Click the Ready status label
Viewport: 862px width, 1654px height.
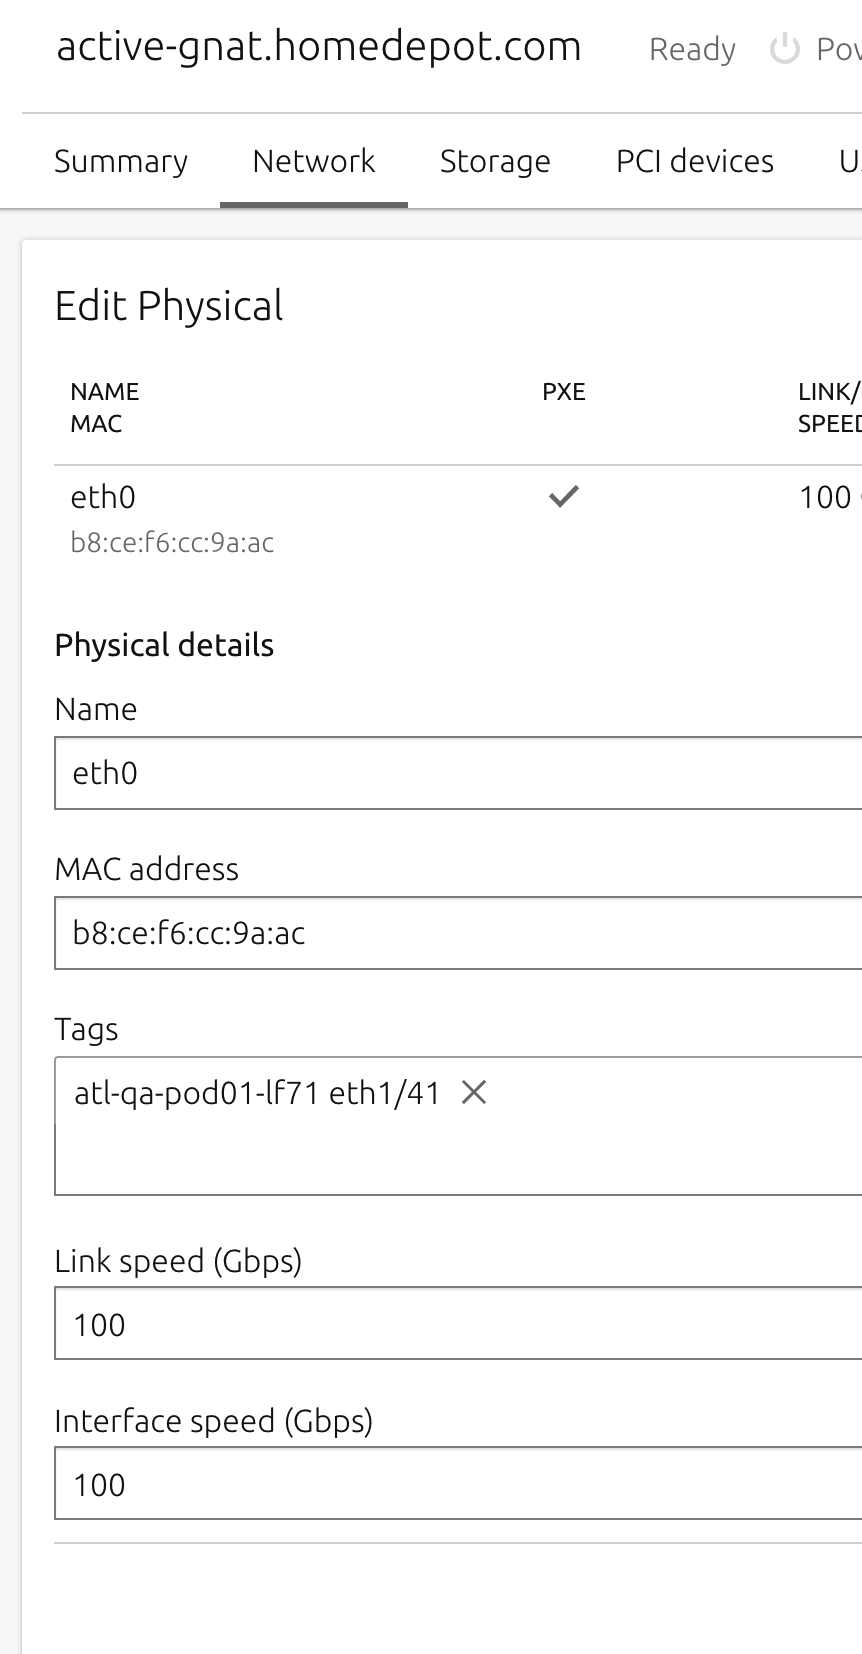691,49
